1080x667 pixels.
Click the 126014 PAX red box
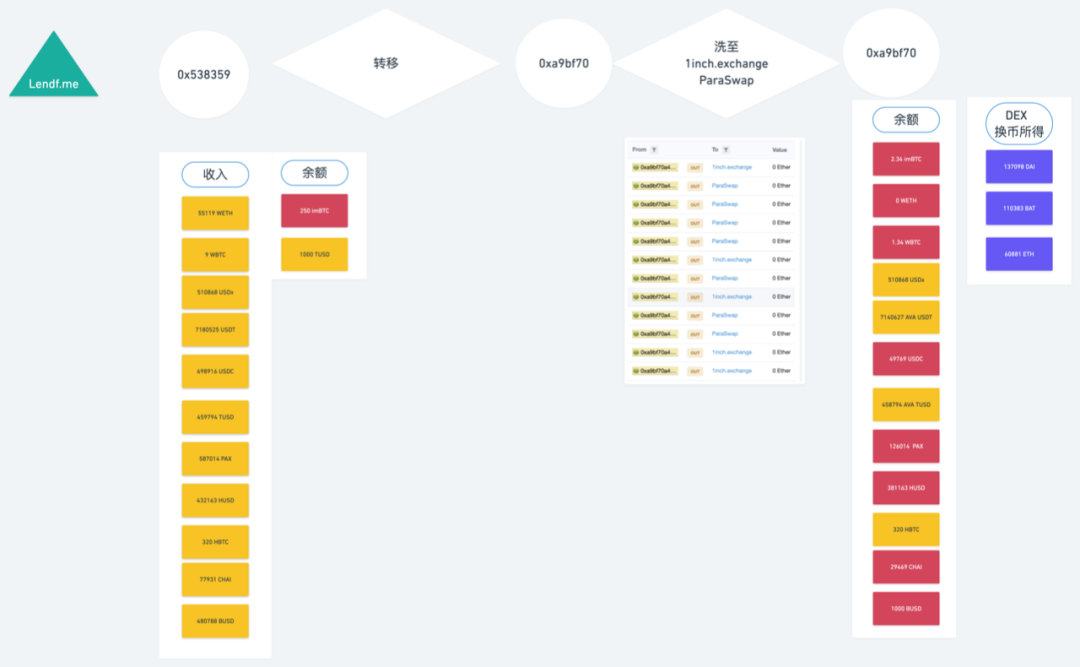tap(906, 447)
